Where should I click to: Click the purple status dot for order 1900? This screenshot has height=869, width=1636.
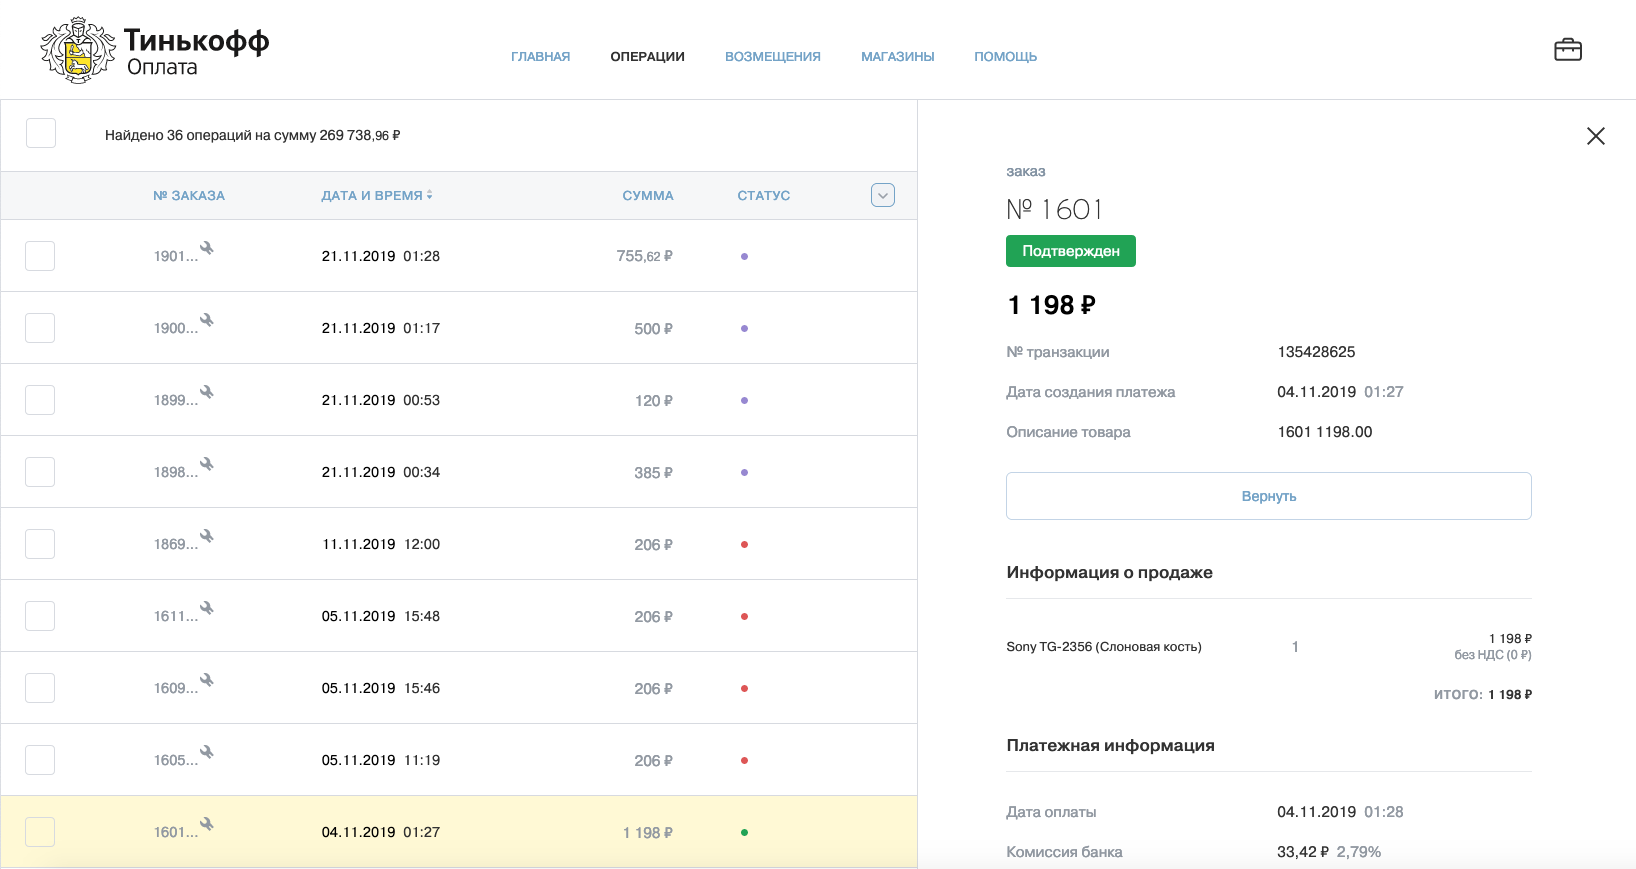click(x=744, y=328)
